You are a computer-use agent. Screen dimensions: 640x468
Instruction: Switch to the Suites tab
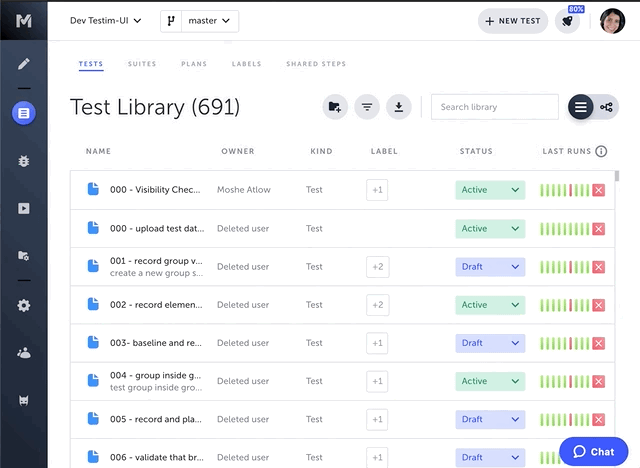pos(142,64)
